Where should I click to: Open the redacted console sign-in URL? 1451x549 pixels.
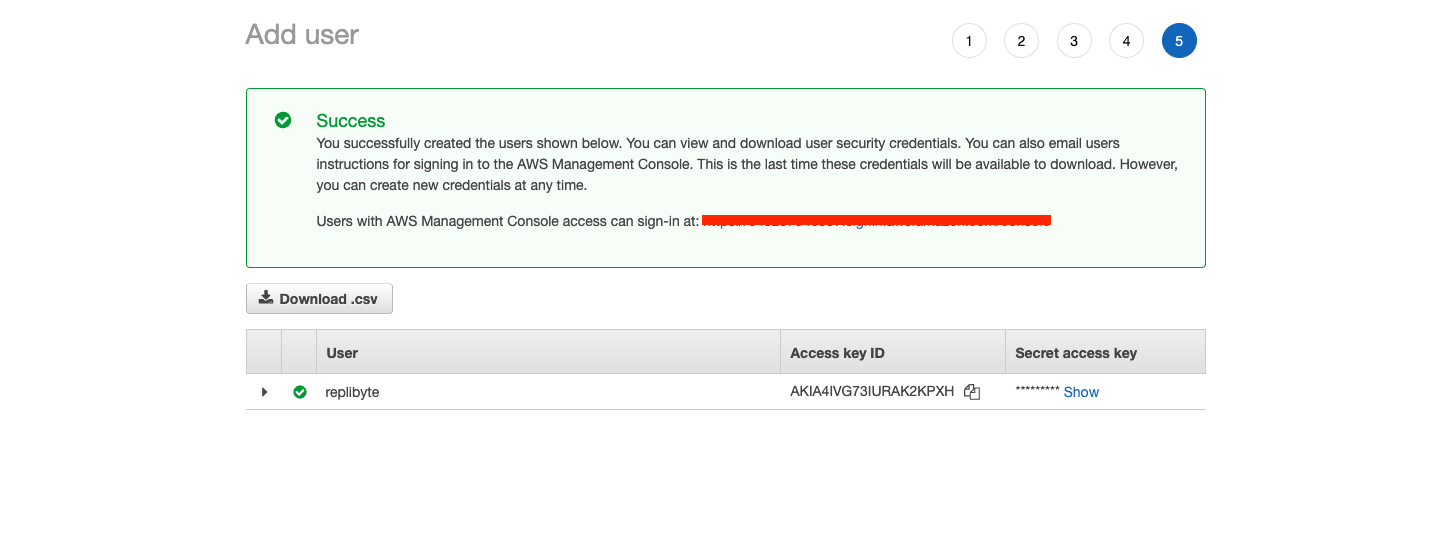(x=876, y=221)
